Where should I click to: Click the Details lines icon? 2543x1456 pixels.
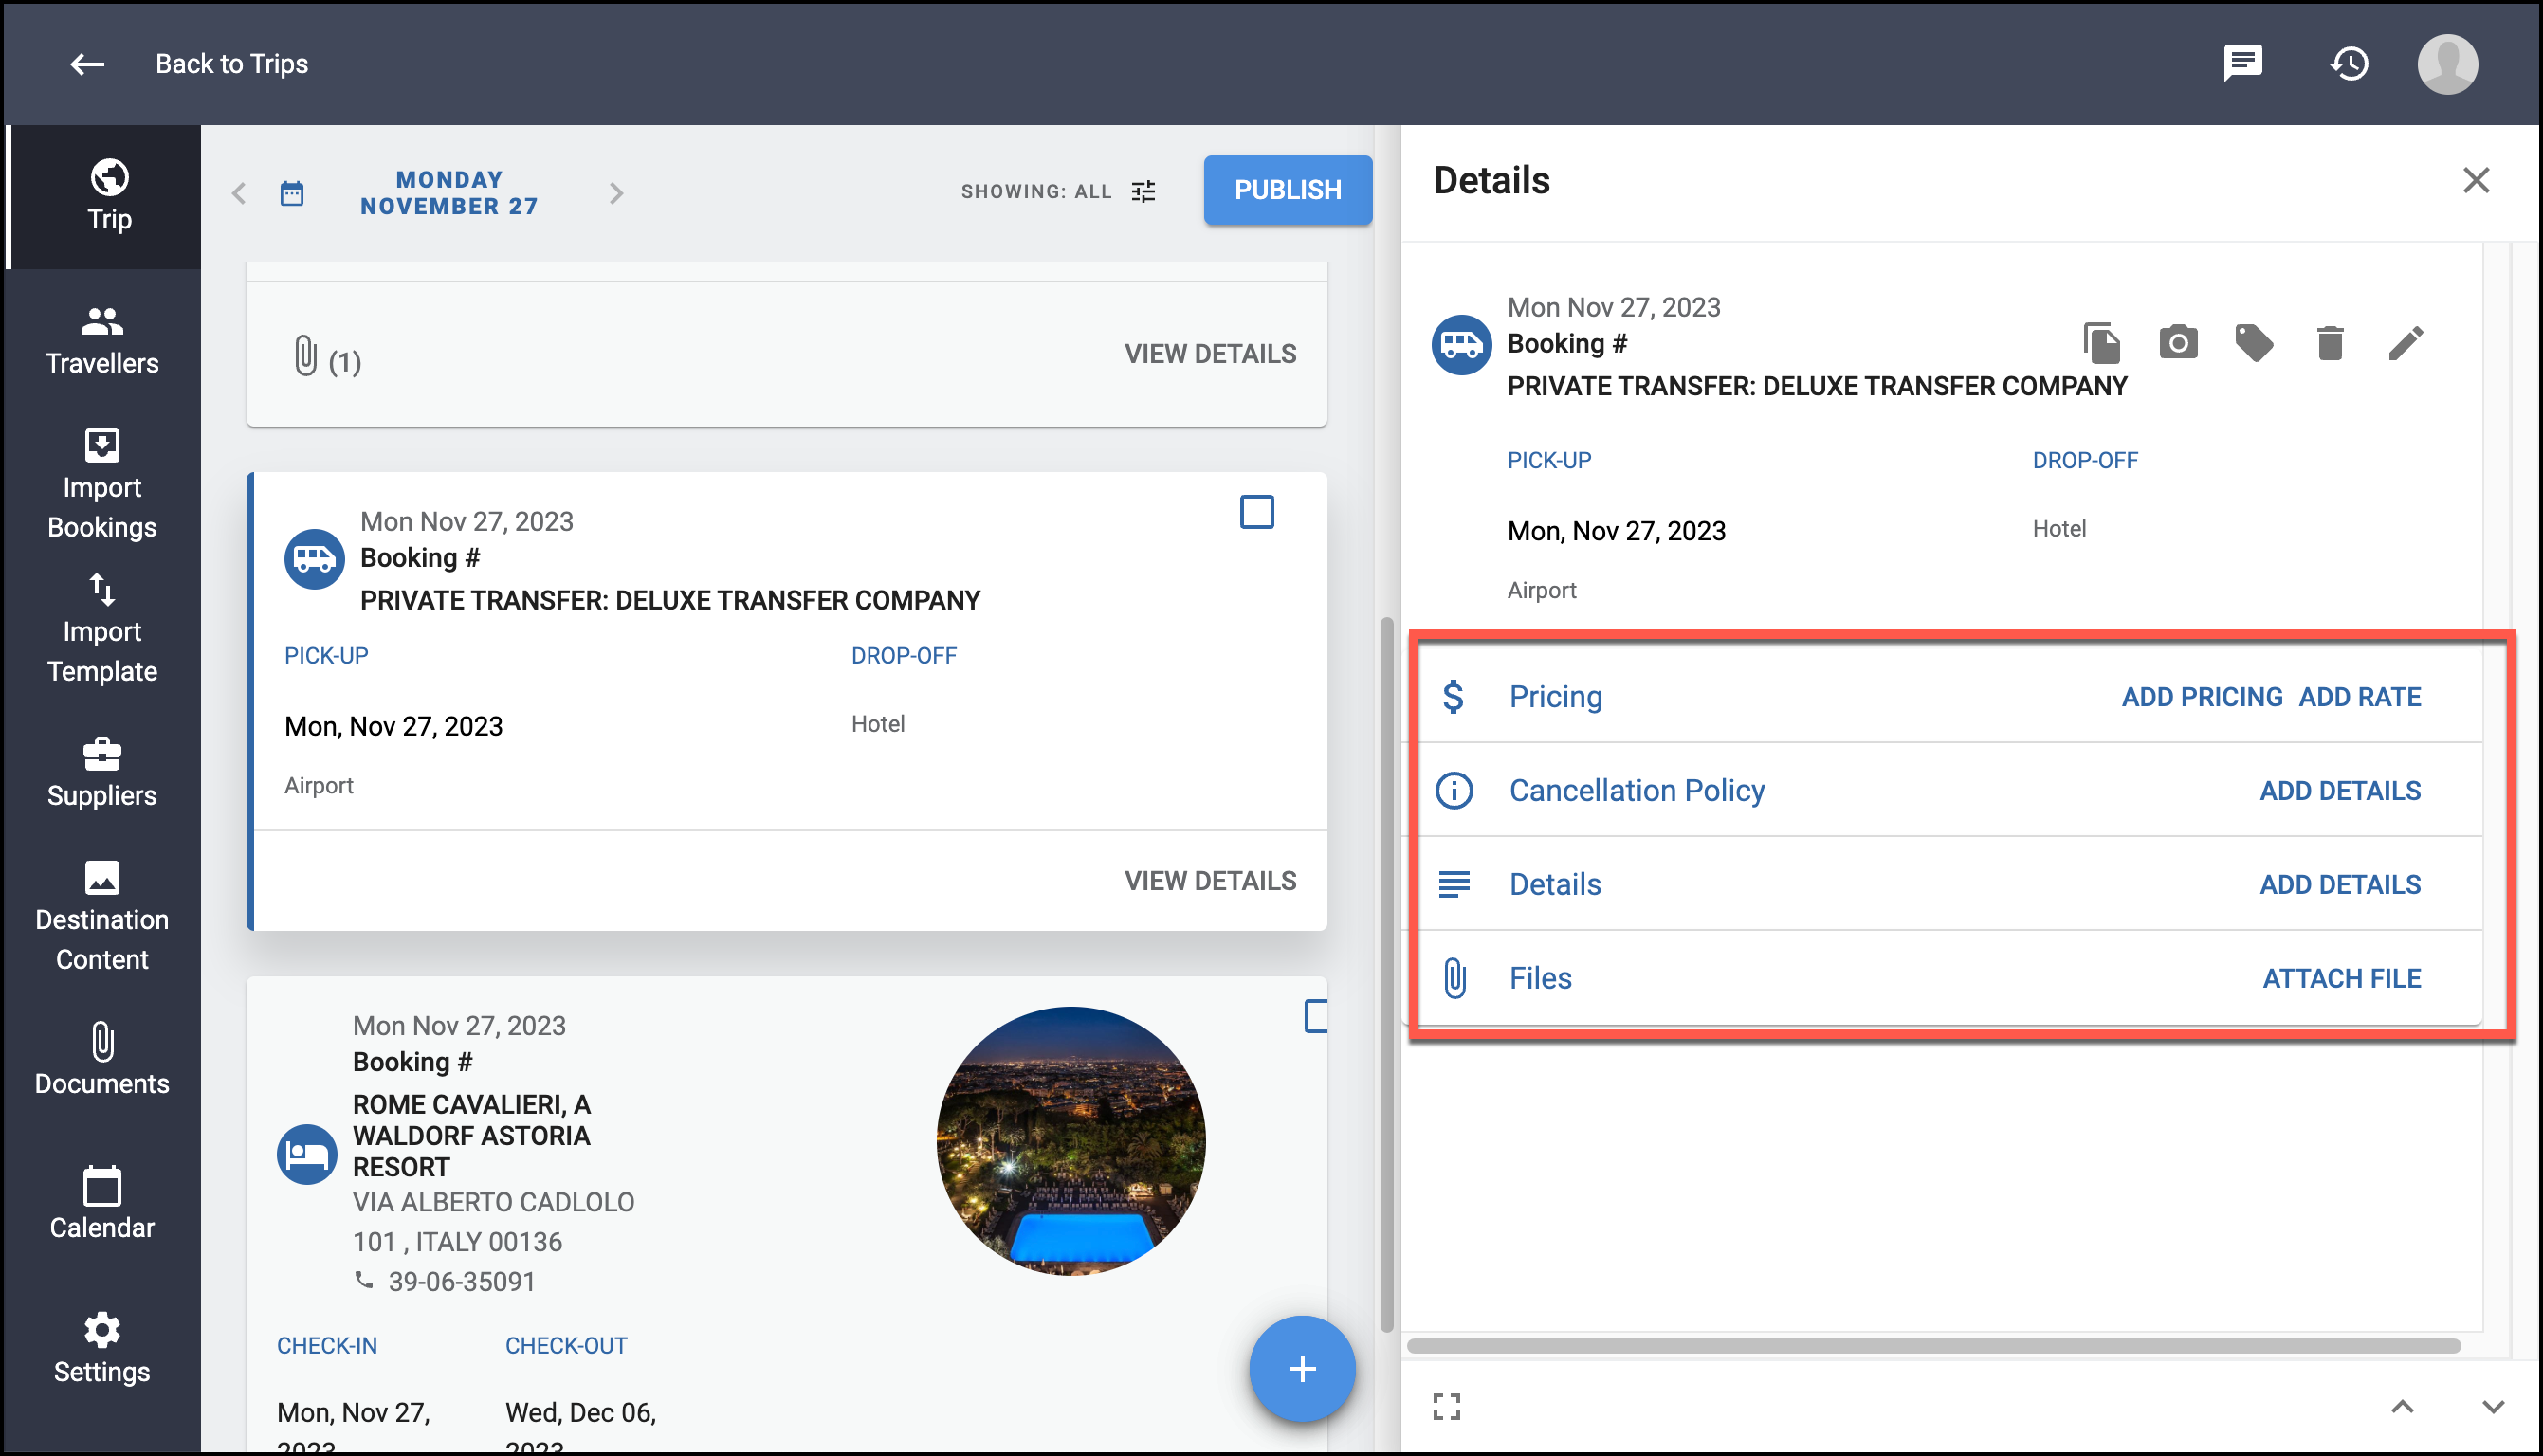pos(1454,885)
